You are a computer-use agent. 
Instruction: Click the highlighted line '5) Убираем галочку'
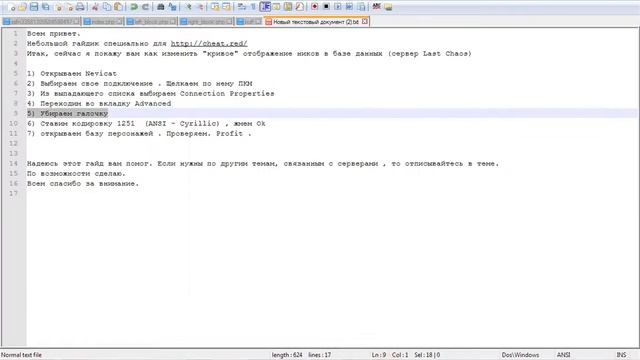pyautogui.click(x=67, y=113)
